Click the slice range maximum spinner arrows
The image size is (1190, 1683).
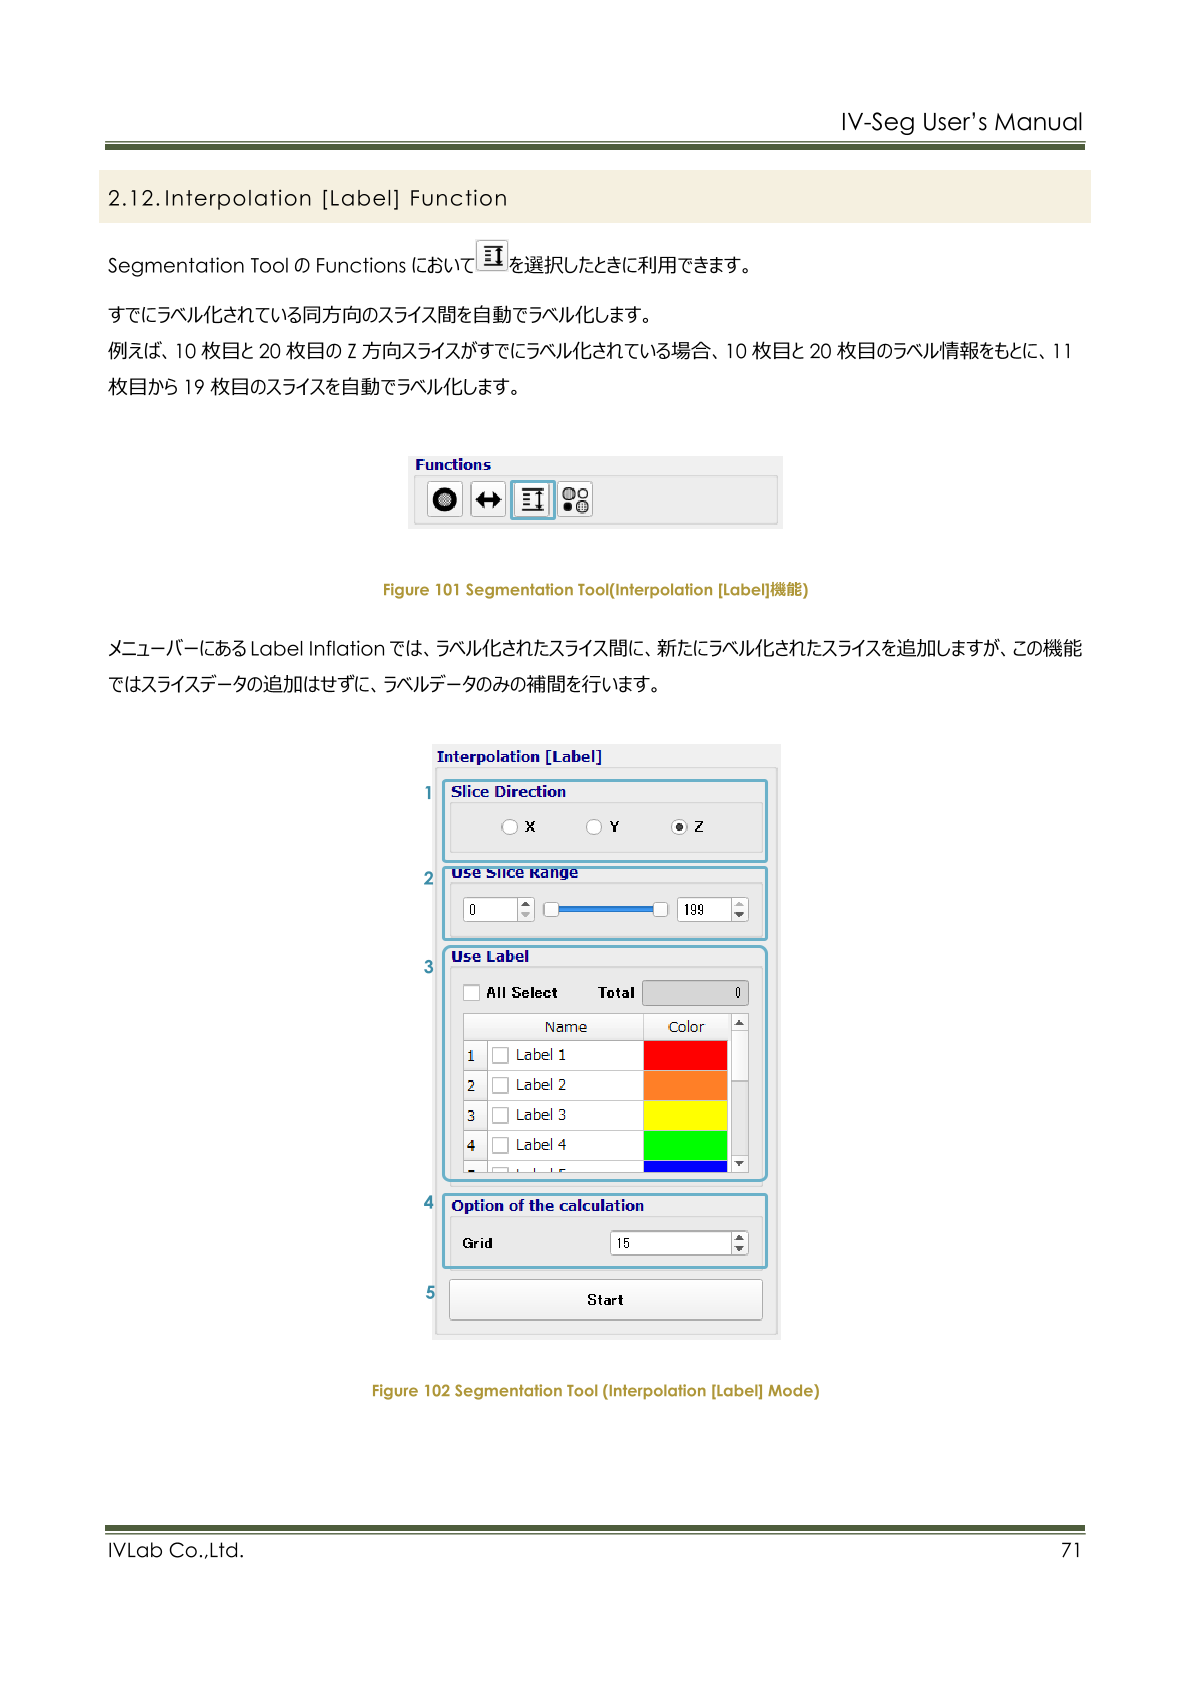(x=740, y=909)
